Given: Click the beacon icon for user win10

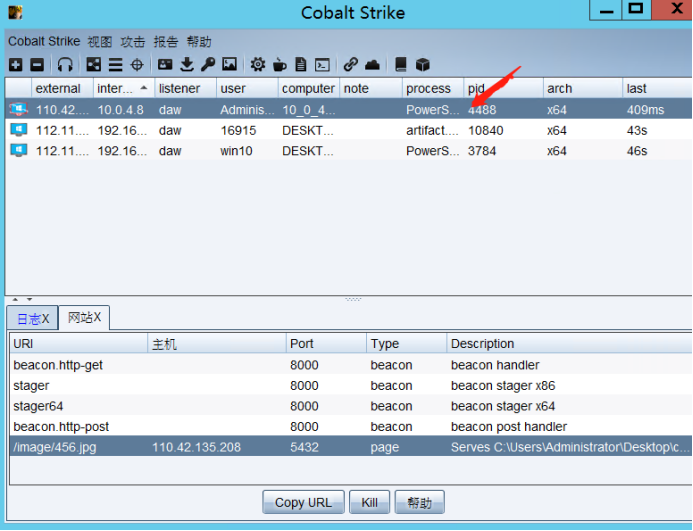Looking at the screenshot, I should (x=19, y=150).
